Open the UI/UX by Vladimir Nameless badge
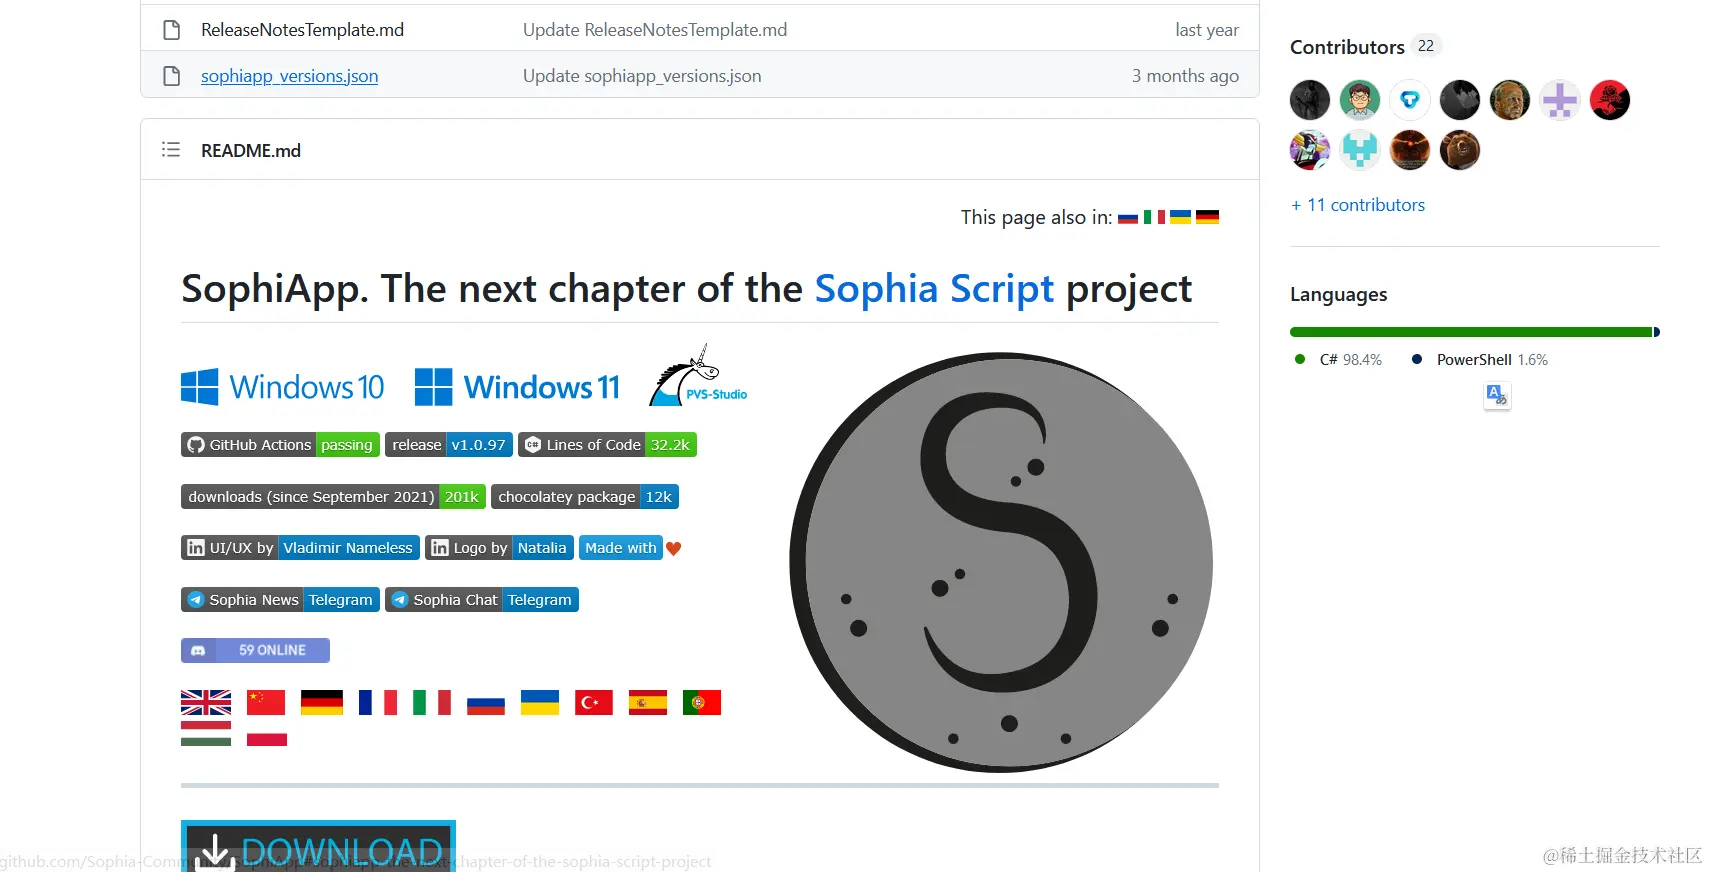Viewport: 1709px width, 872px height. pyautogui.click(x=300, y=548)
